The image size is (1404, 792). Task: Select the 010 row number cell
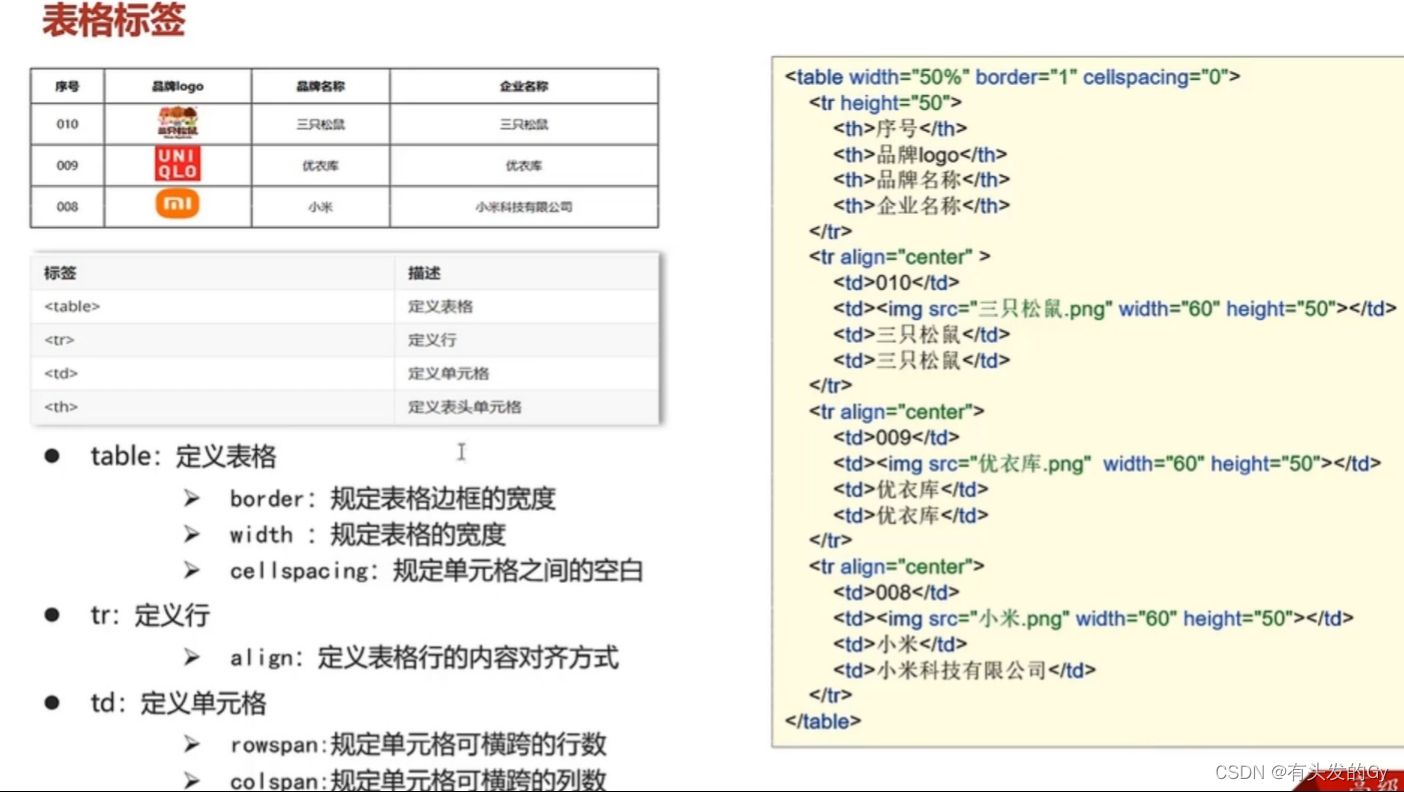click(x=66, y=124)
